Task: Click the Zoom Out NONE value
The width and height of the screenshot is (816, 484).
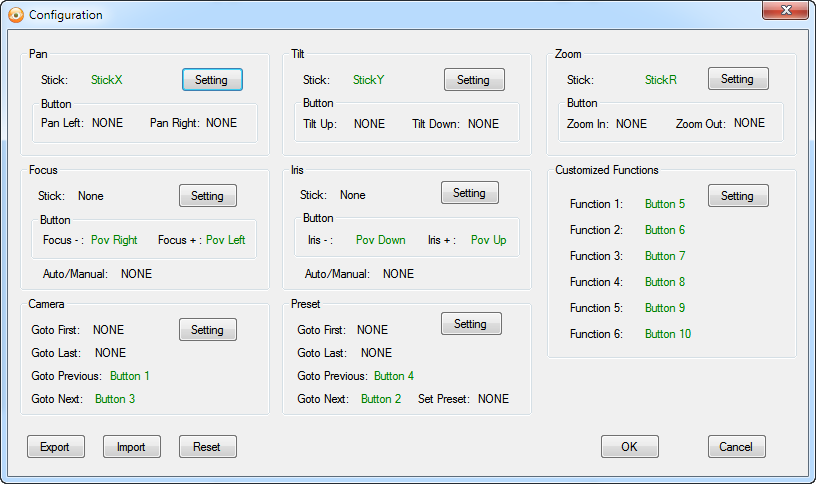Action: coord(749,123)
